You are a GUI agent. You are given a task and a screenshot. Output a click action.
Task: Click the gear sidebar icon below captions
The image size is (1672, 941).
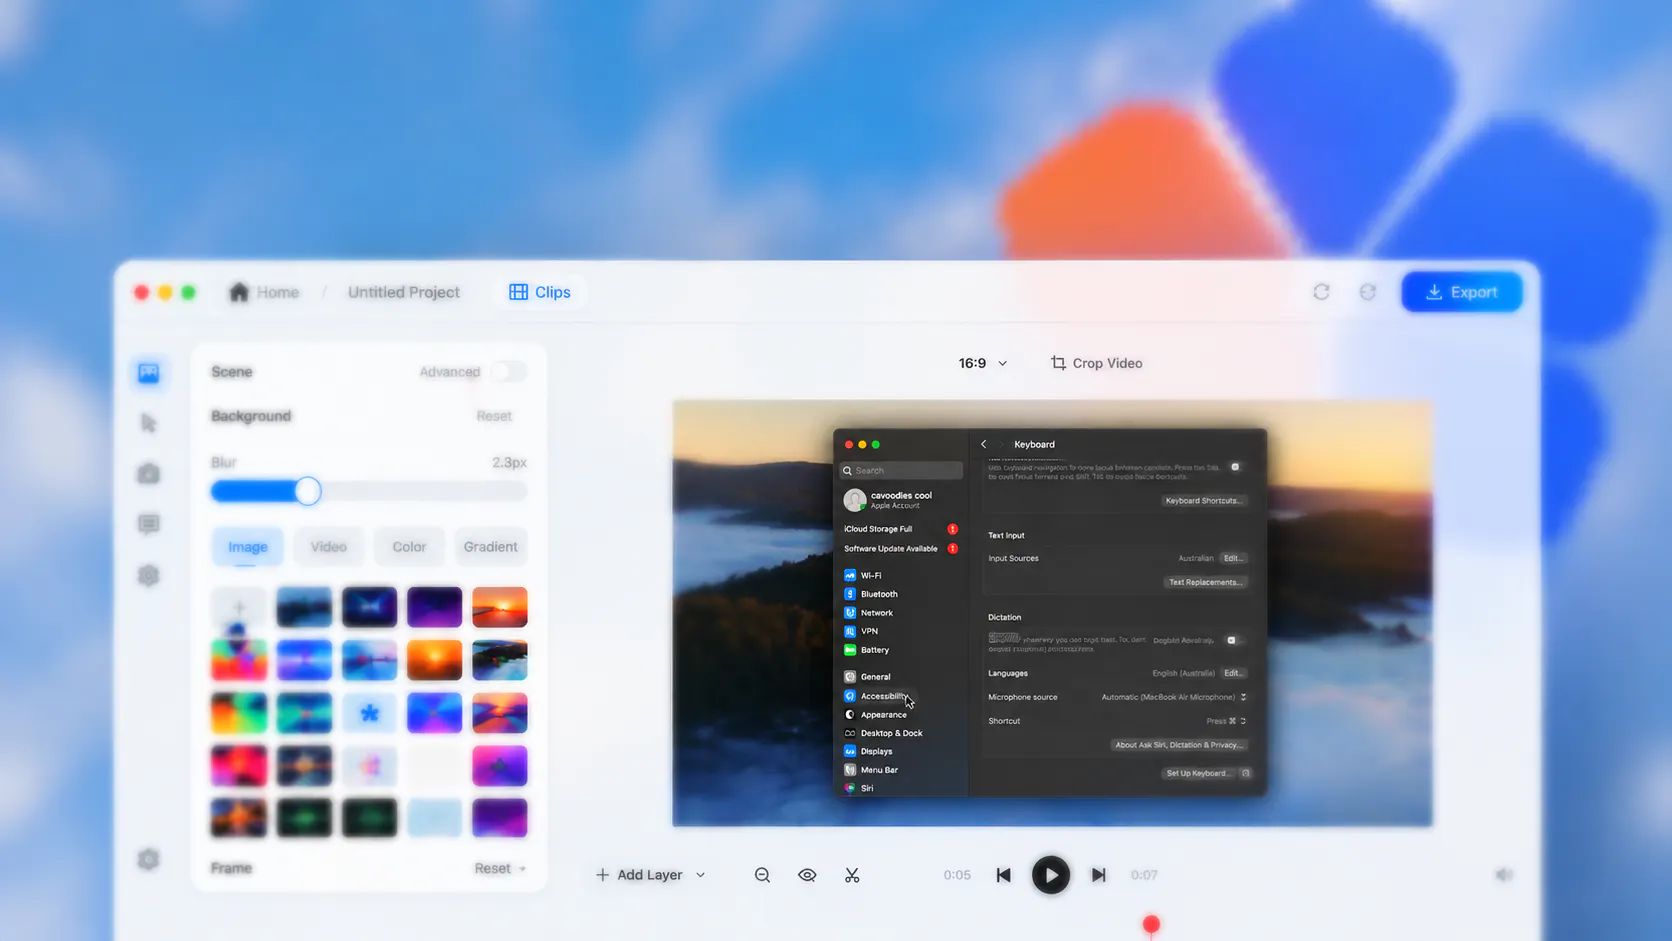(x=149, y=575)
